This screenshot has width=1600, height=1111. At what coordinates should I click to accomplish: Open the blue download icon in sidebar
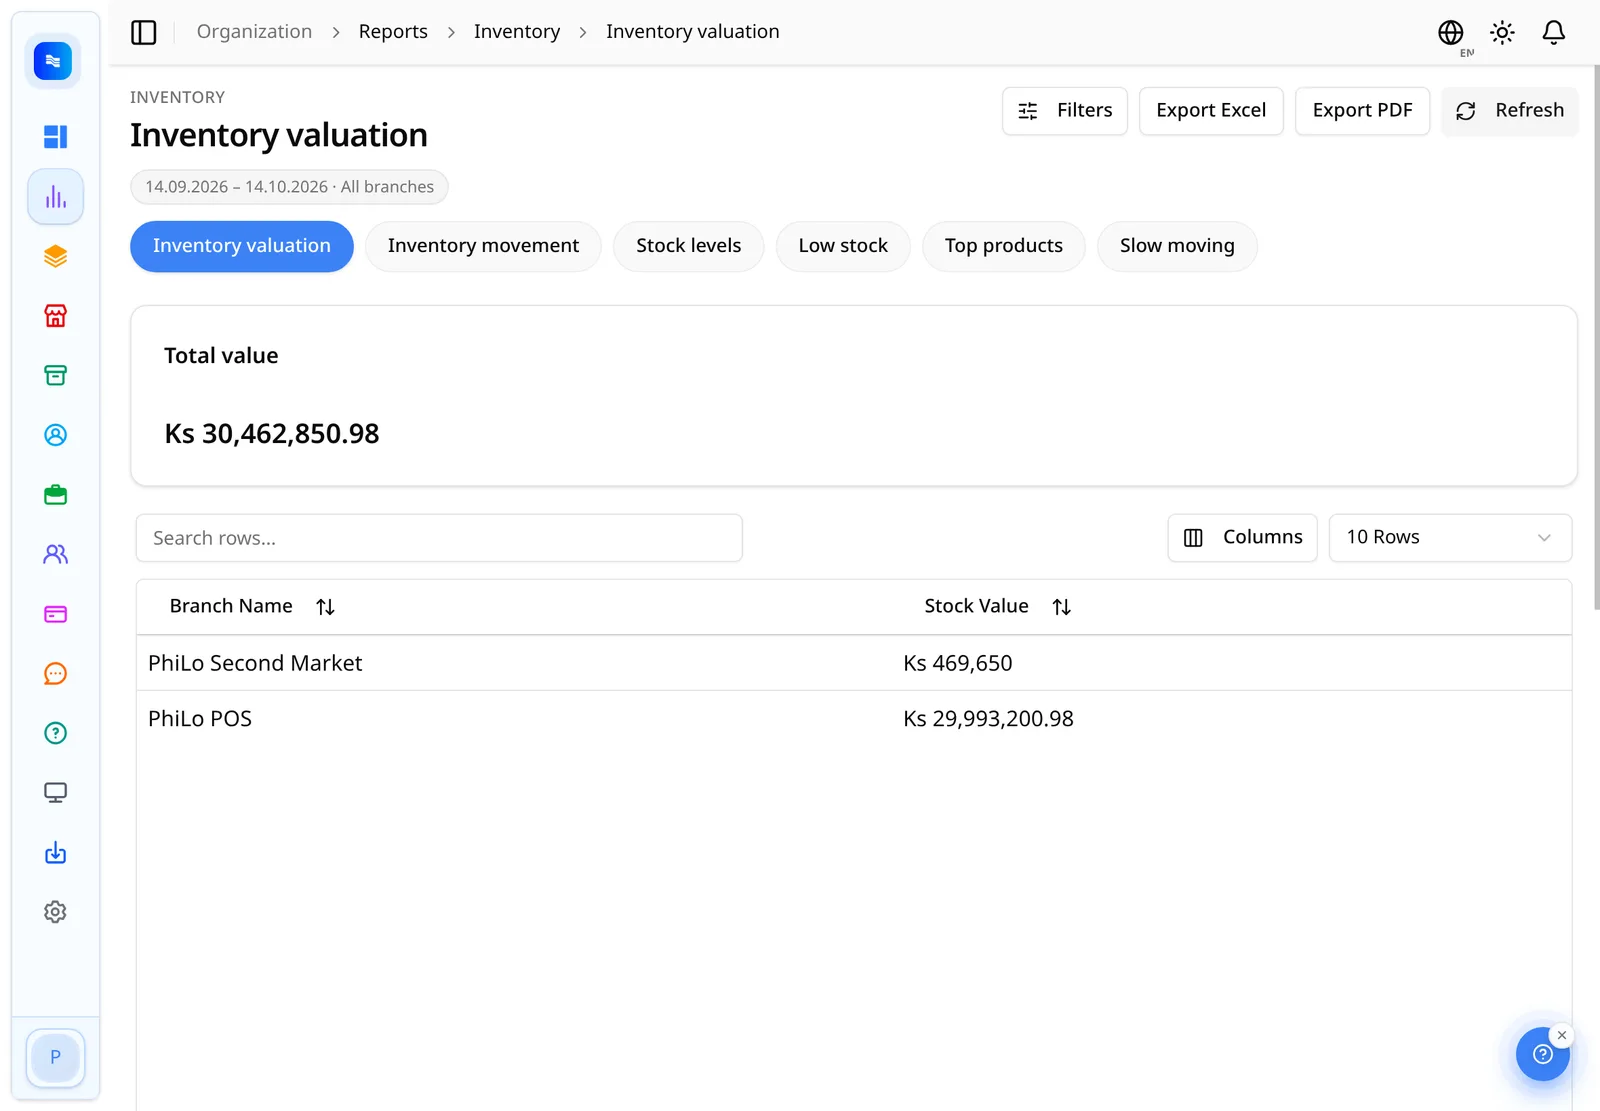(56, 853)
